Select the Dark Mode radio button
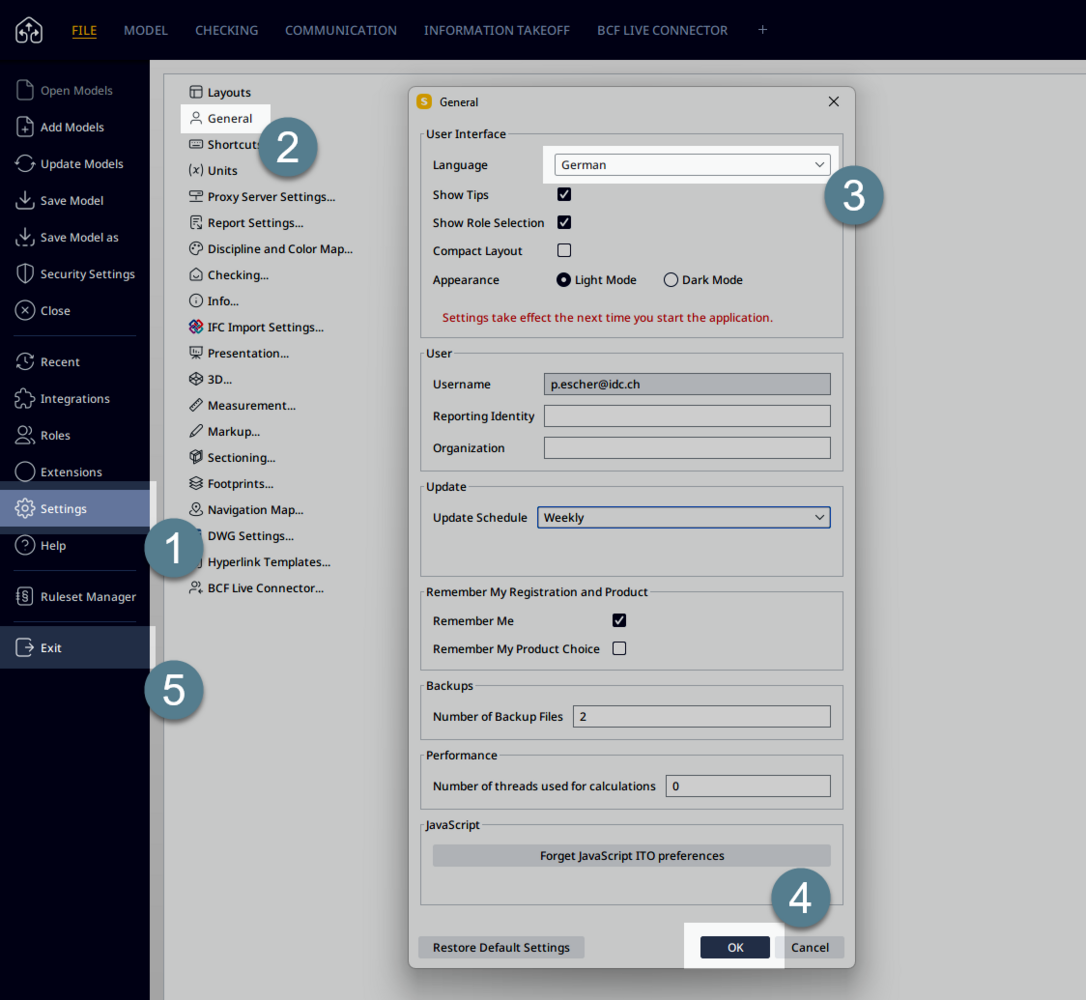Screen dimensions: 1086x1000 point(671,280)
